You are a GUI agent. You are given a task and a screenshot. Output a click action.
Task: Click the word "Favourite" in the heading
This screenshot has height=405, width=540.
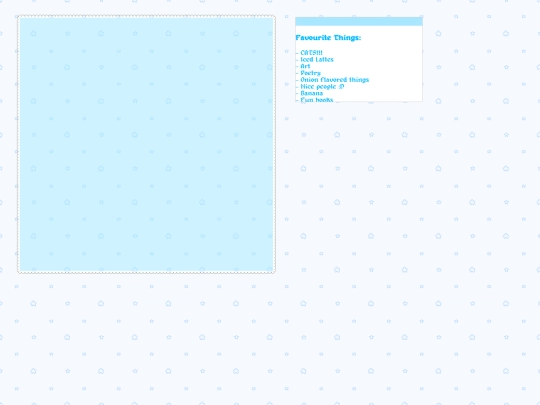[x=313, y=38]
